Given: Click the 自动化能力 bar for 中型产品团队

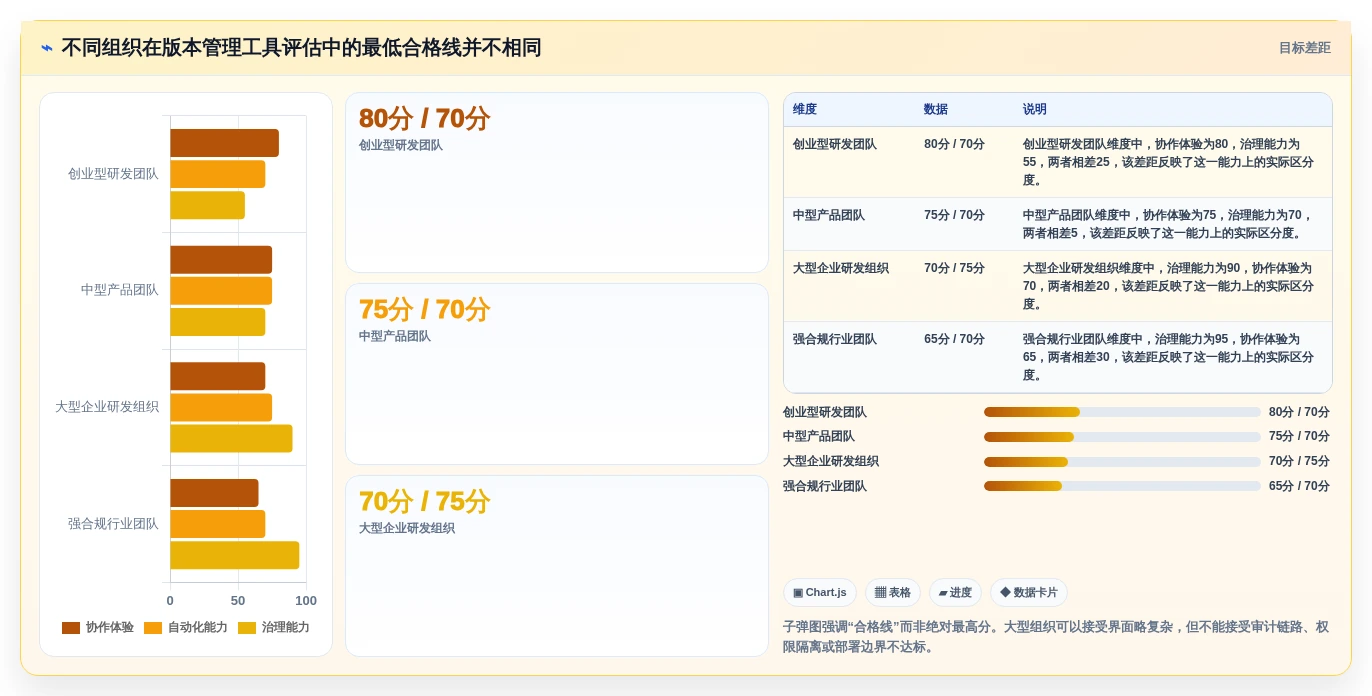Looking at the screenshot, I should click(x=221, y=291).
